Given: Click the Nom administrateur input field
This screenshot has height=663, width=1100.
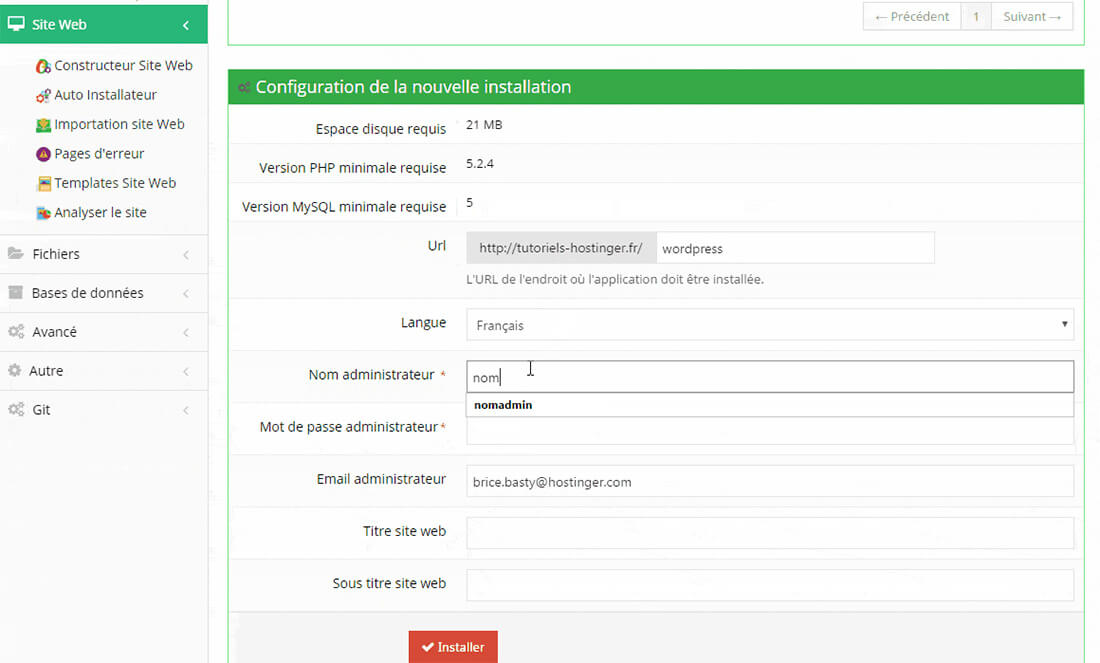Looking at the screenshot, I should [770, 377].
